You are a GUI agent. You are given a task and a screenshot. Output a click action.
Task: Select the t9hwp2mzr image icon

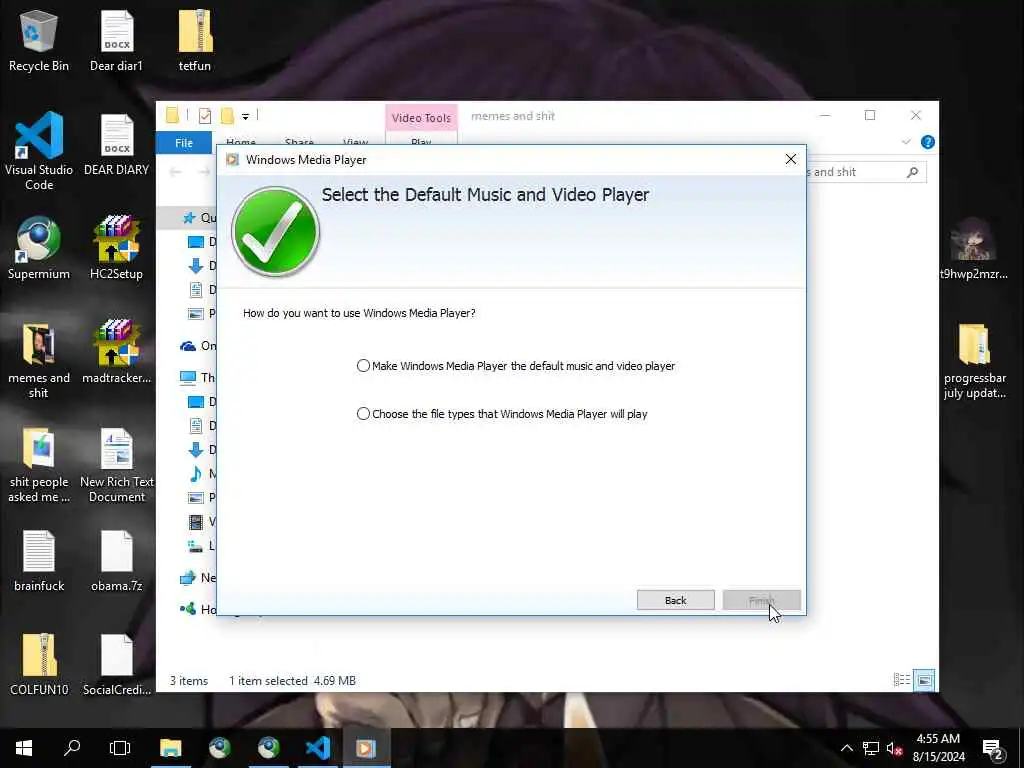973,249
